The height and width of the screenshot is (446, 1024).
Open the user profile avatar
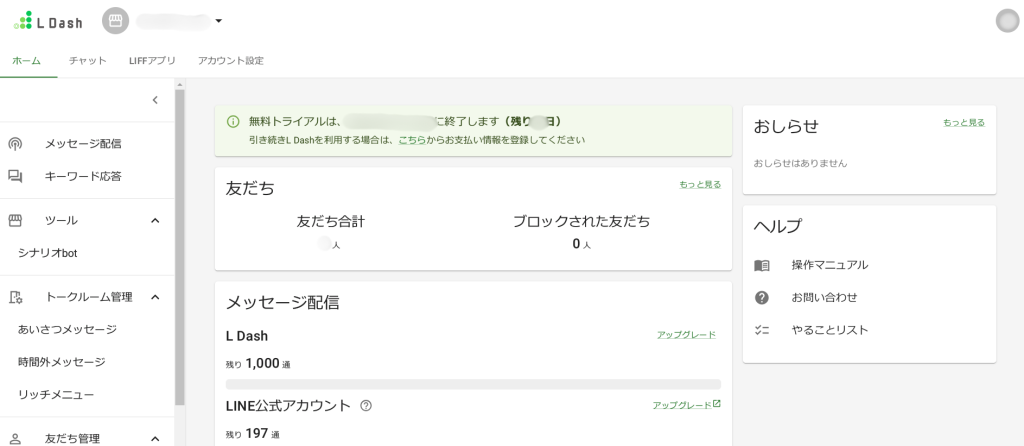pyautogui.click(x=1007, y=21)
